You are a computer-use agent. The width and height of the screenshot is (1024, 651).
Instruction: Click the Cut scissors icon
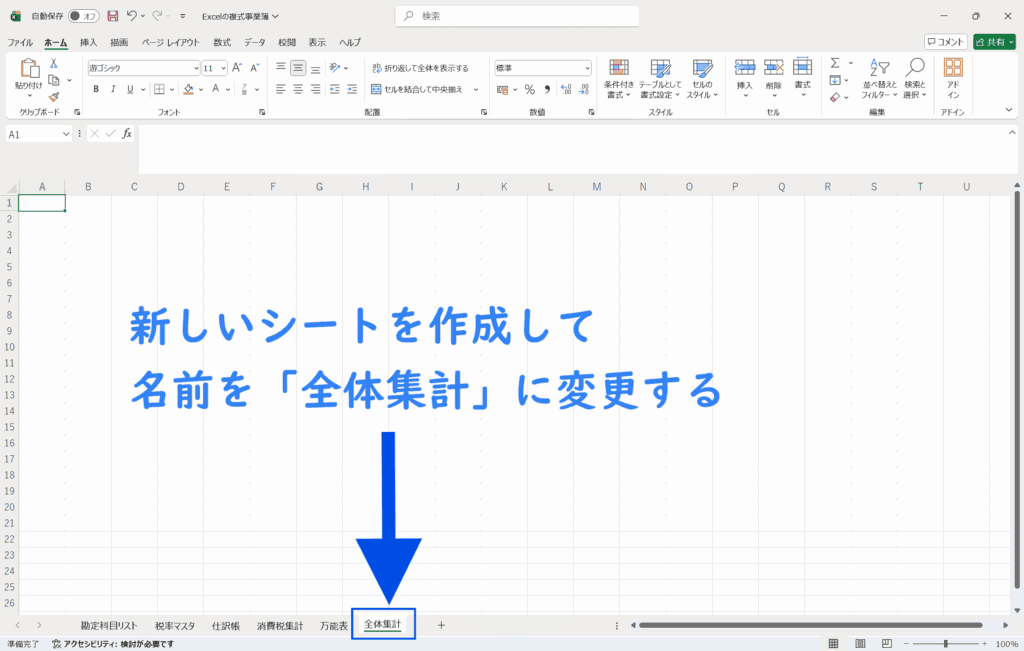[53, 63]
